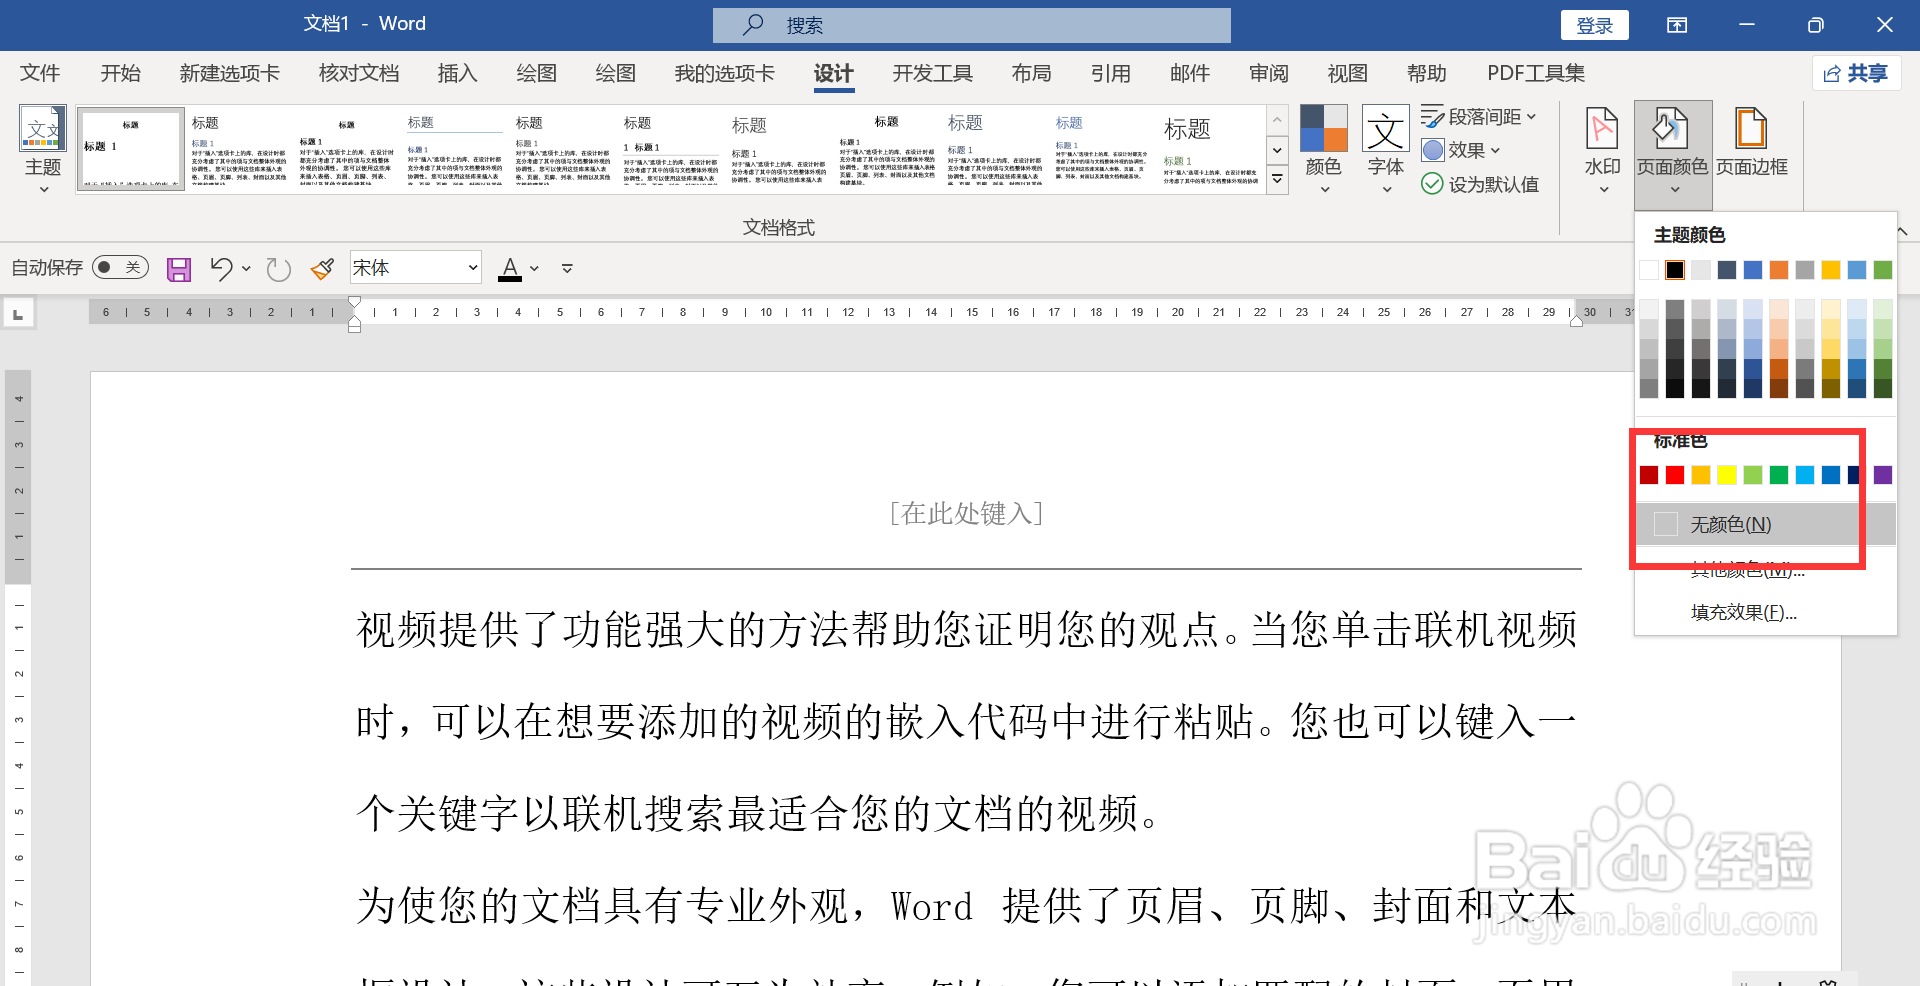Select the Format Painter brush
This screenshot has width=1920, height=986.
click(322, 268)
